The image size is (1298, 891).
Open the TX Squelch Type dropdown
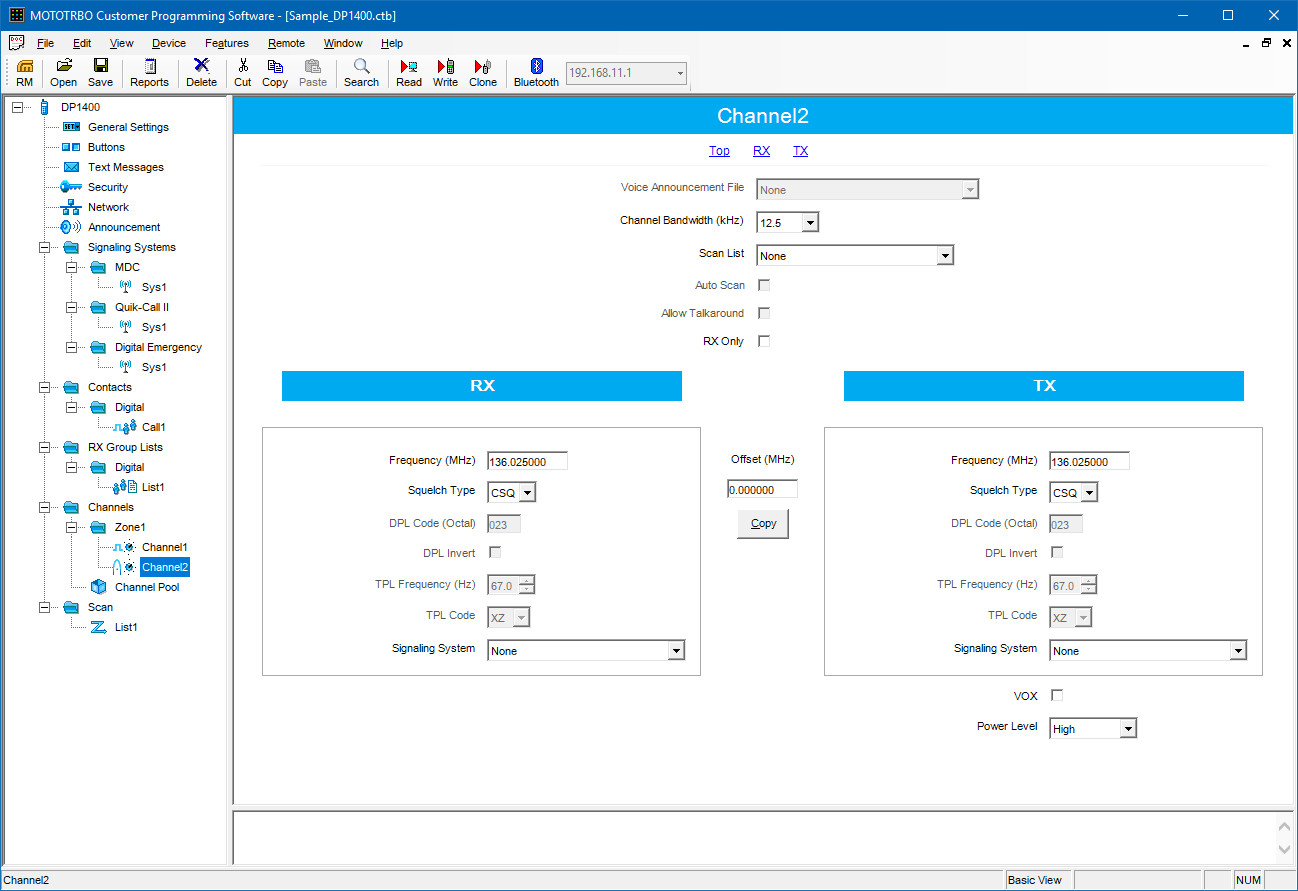1089,492
